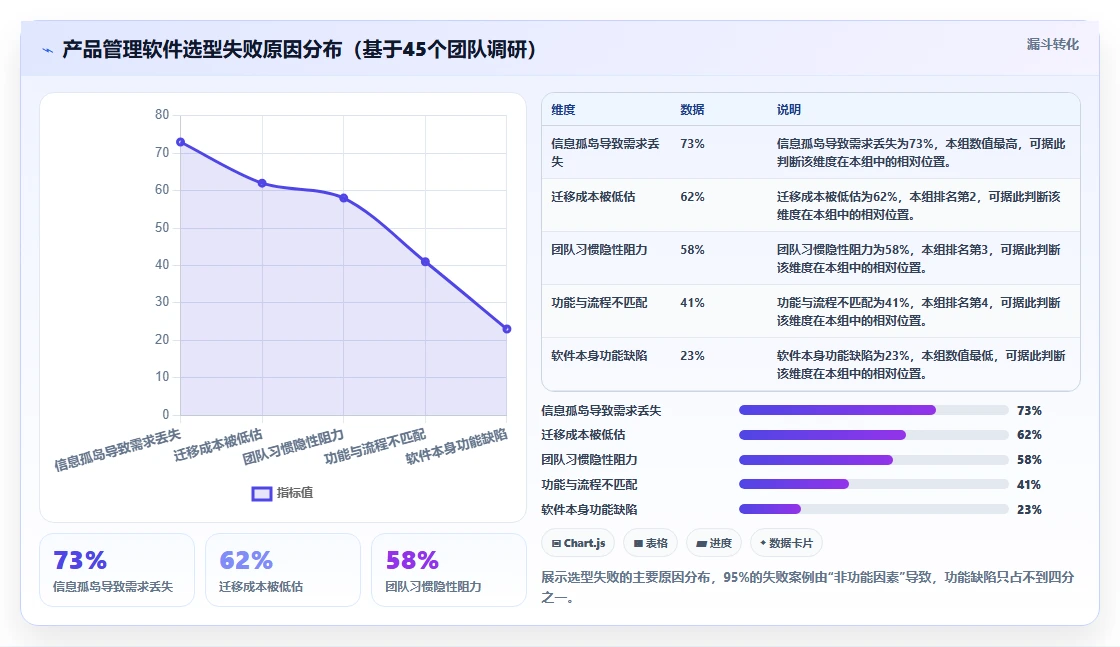Click the table cell showing 62%
This screenshot has height=647, width=1120.
click(x=692, y=197)
